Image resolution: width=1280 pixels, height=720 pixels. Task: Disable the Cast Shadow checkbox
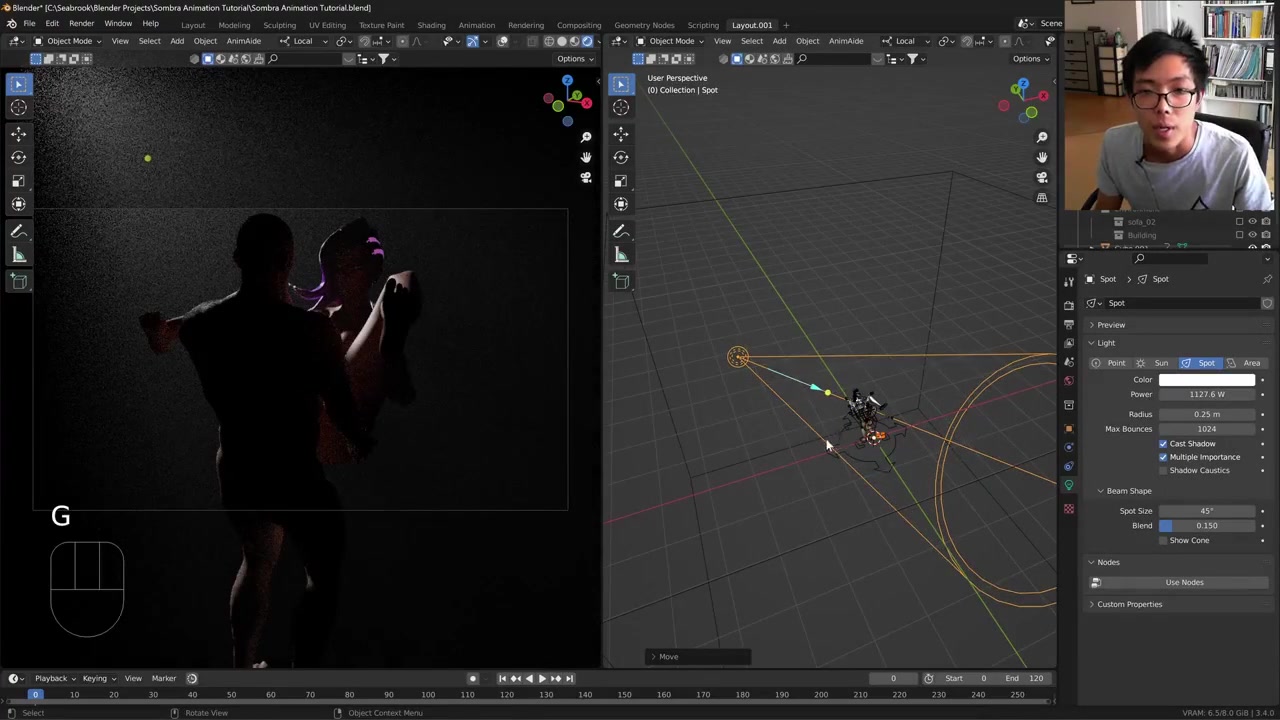(x=1163, y=443)
